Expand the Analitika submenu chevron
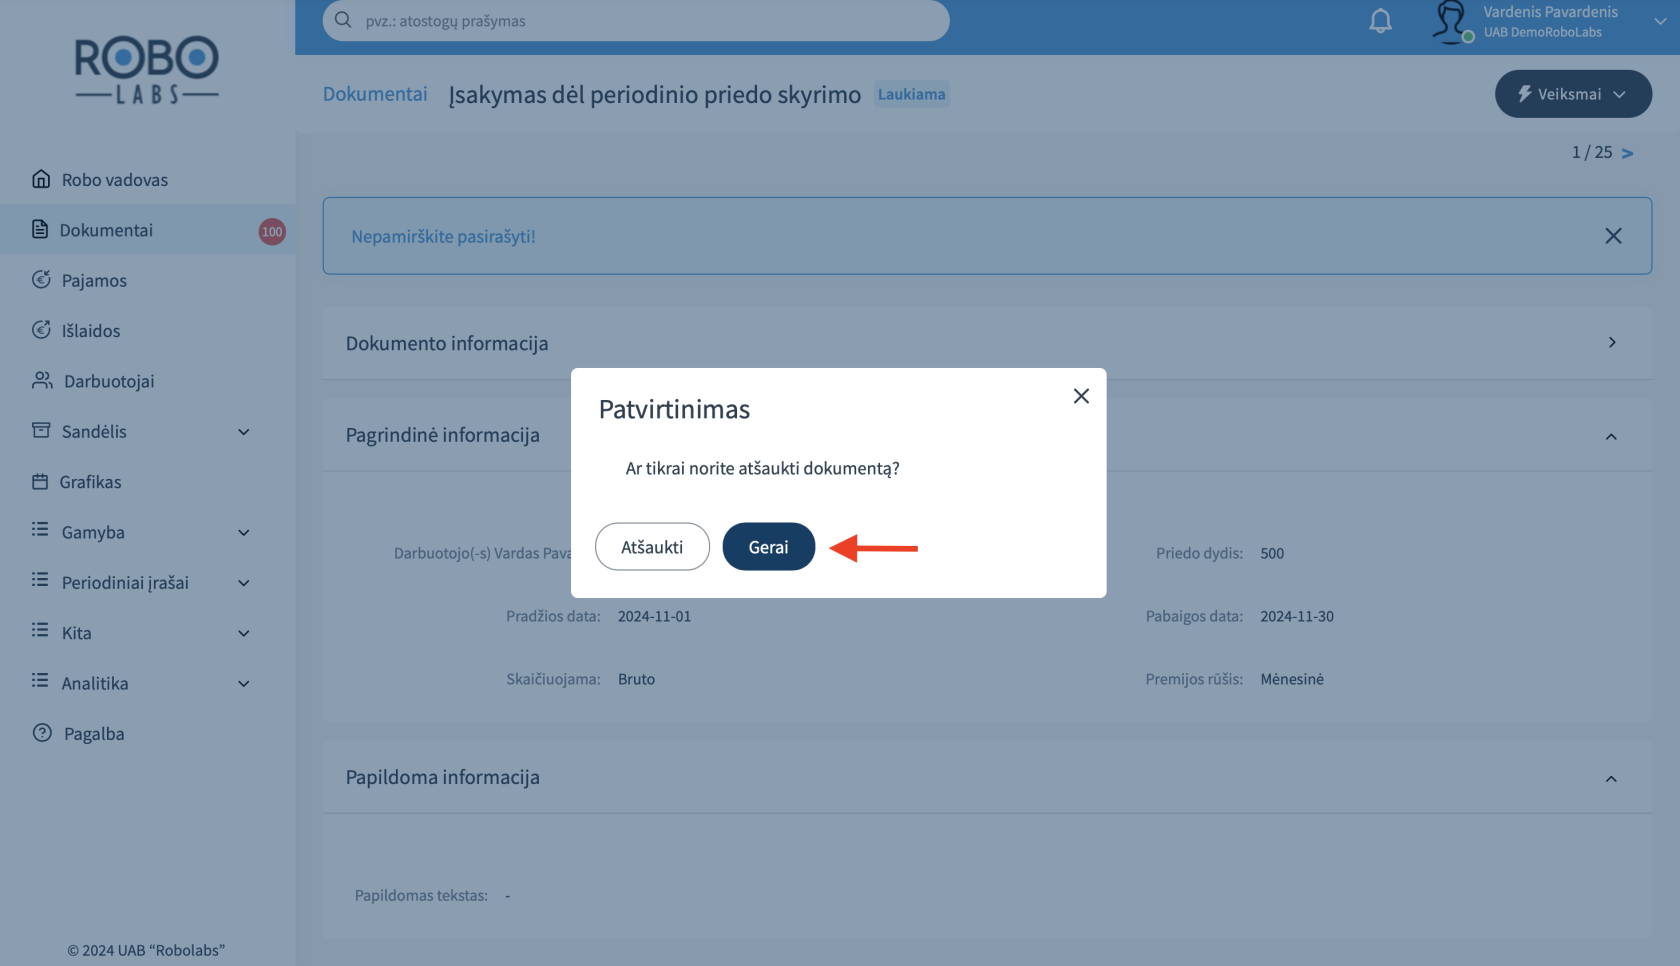 click(x=243, y=684)
